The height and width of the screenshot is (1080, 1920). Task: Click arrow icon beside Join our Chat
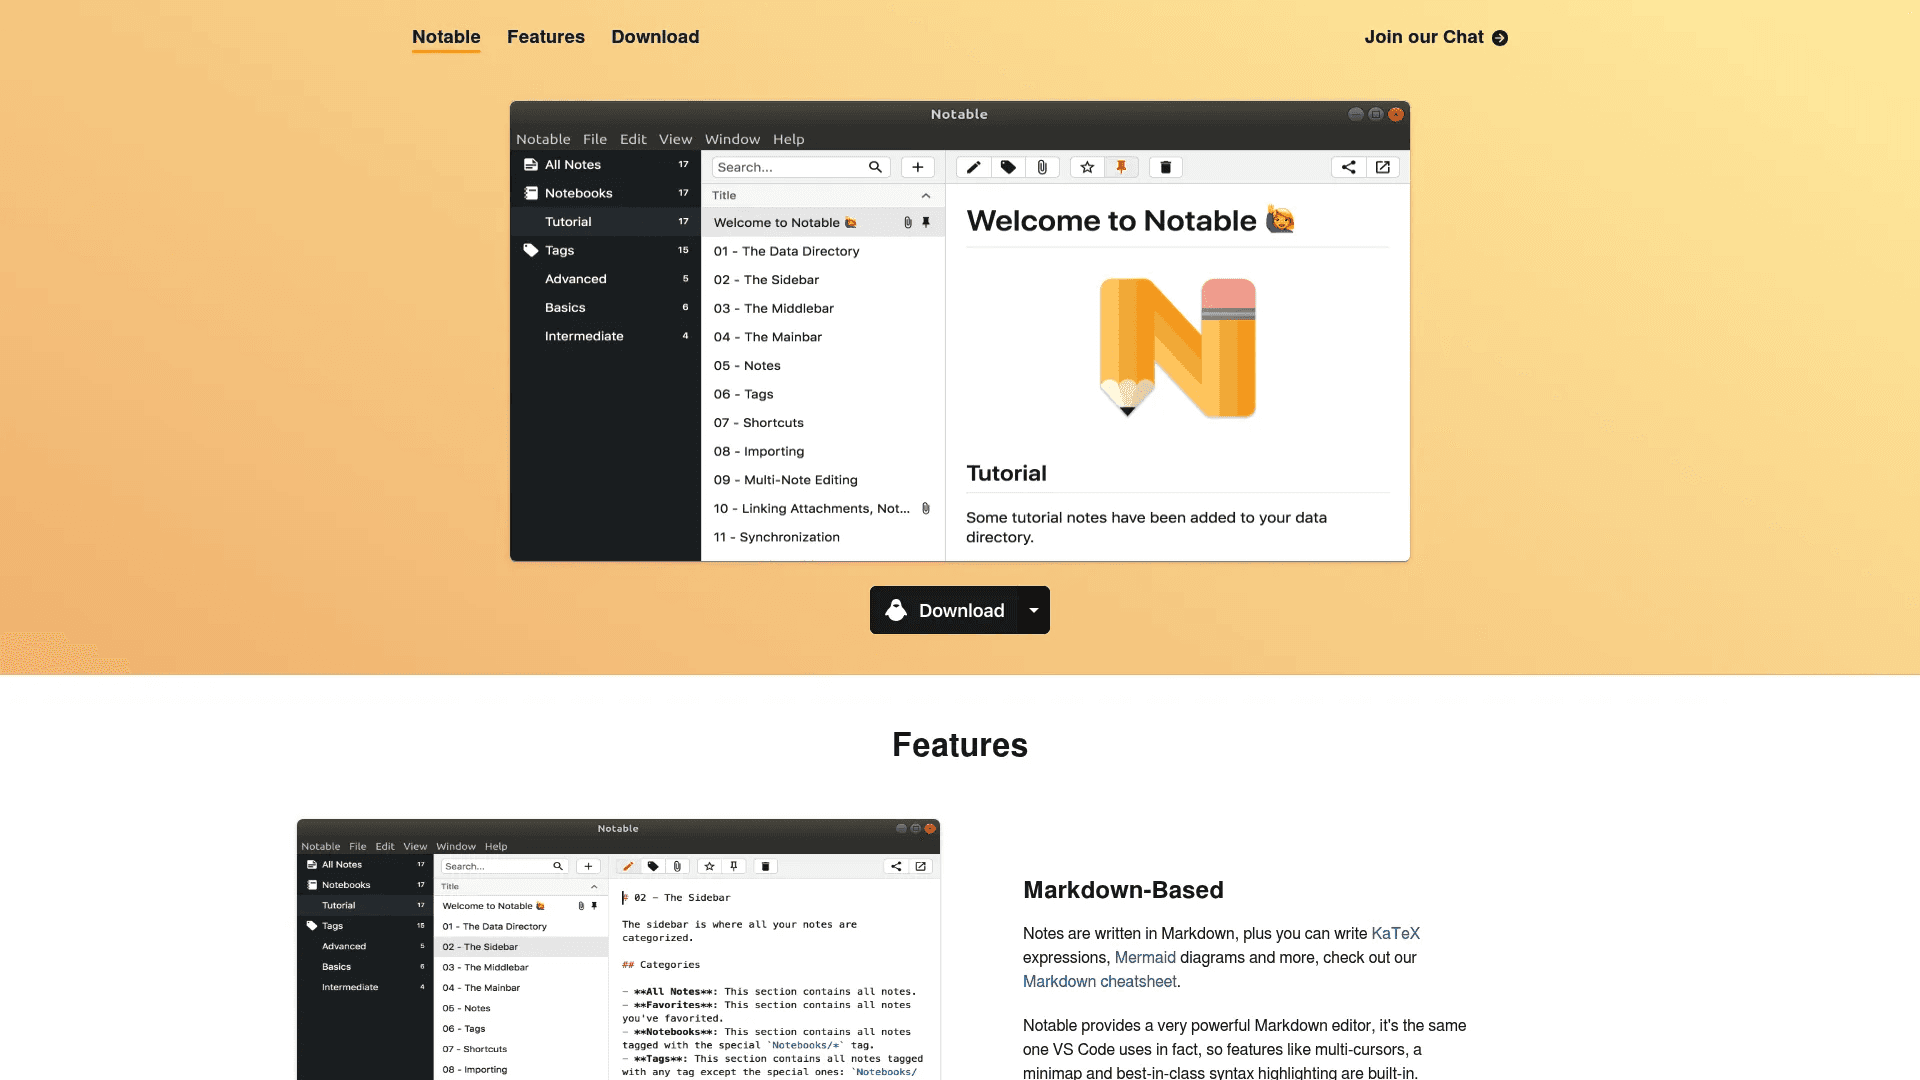[x=1500, y=38]
